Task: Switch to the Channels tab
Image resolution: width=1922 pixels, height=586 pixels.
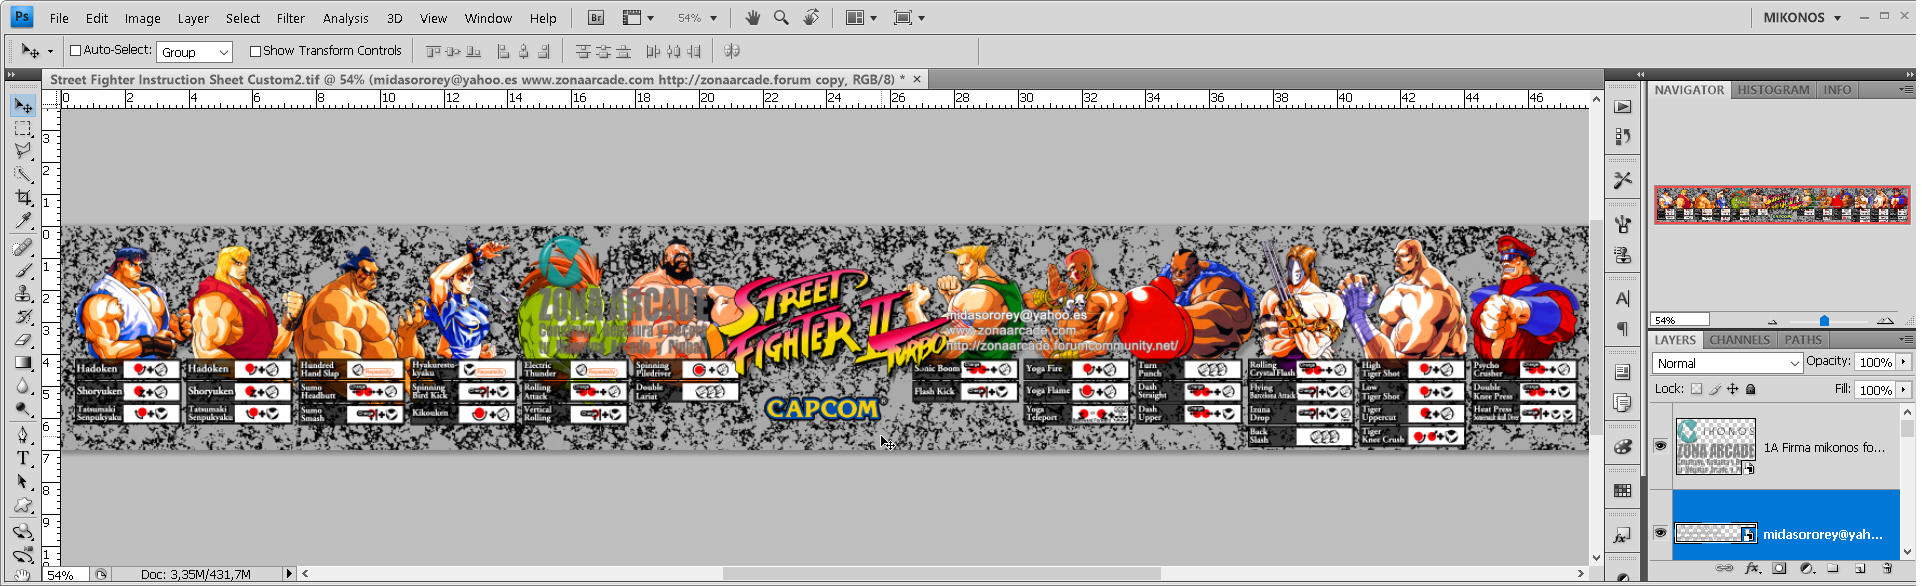Action: pos(1739,340)
